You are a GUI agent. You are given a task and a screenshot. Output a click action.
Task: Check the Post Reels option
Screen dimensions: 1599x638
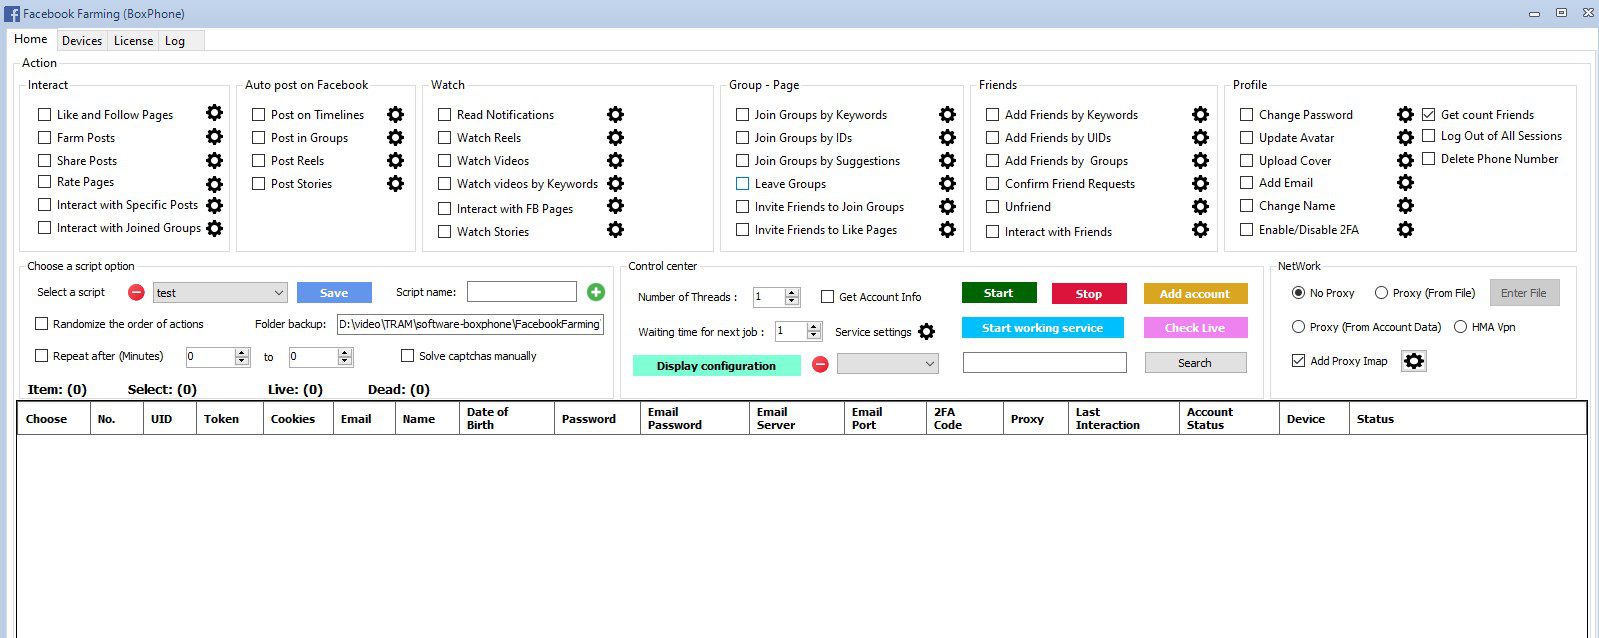click(258, 161)
